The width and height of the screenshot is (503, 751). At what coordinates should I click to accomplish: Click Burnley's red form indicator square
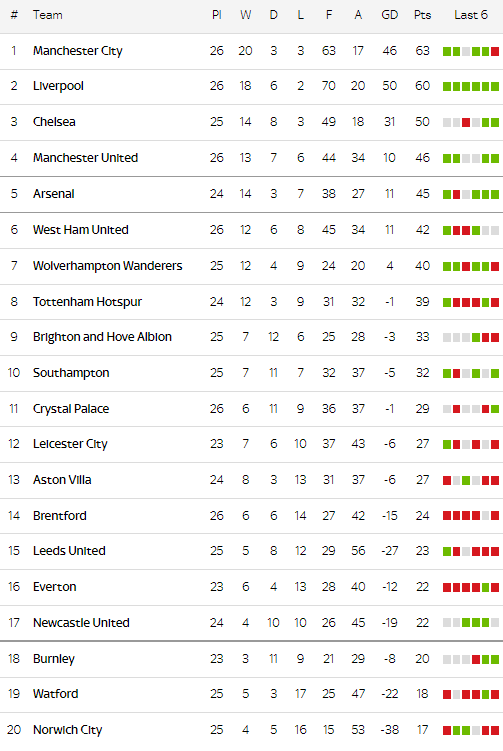(476, 660)
